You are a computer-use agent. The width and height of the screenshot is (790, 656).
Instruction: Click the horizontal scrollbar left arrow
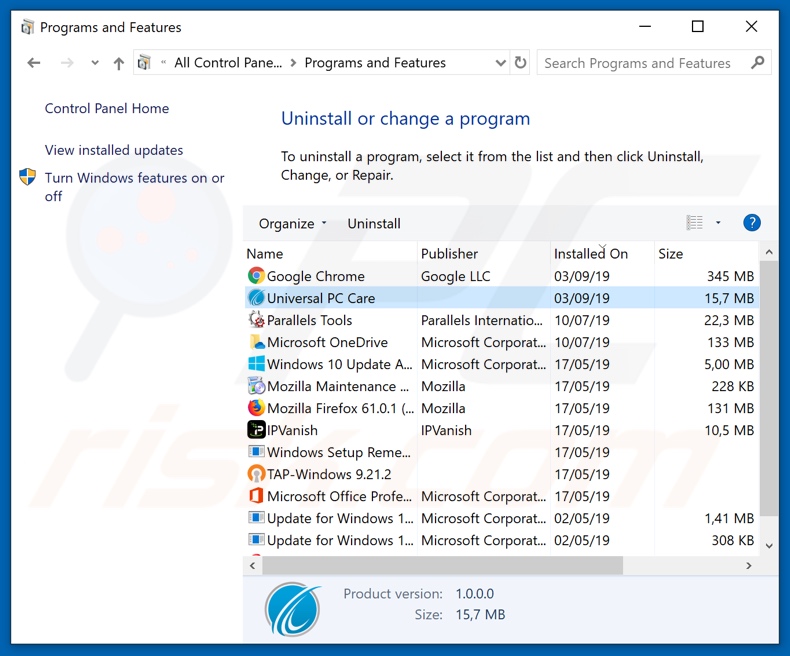click(x=252, y=565)
